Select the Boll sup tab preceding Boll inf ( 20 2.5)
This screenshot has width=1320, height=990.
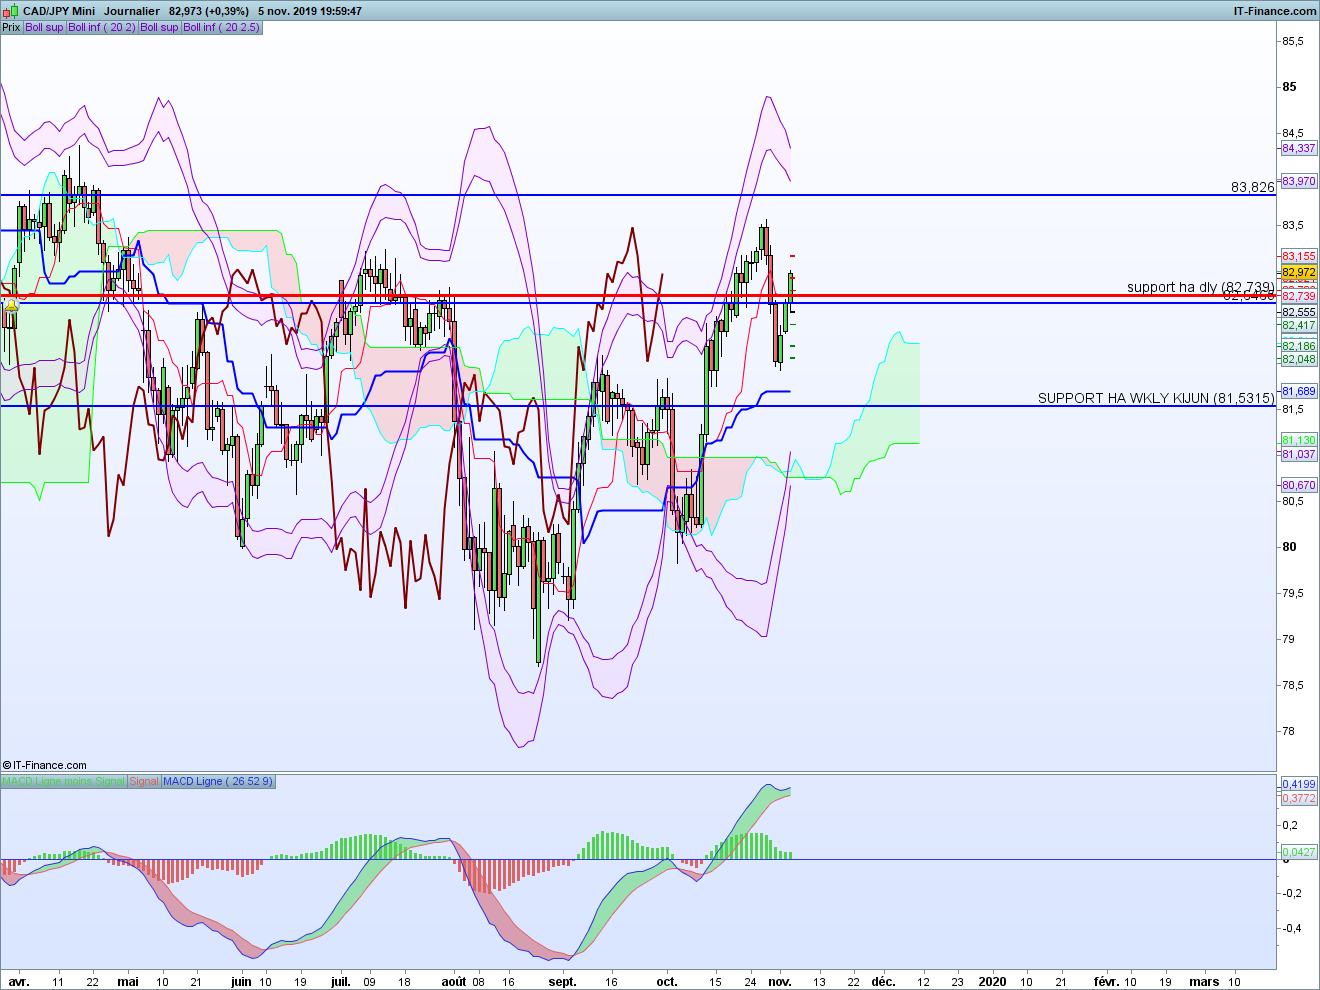159,27
